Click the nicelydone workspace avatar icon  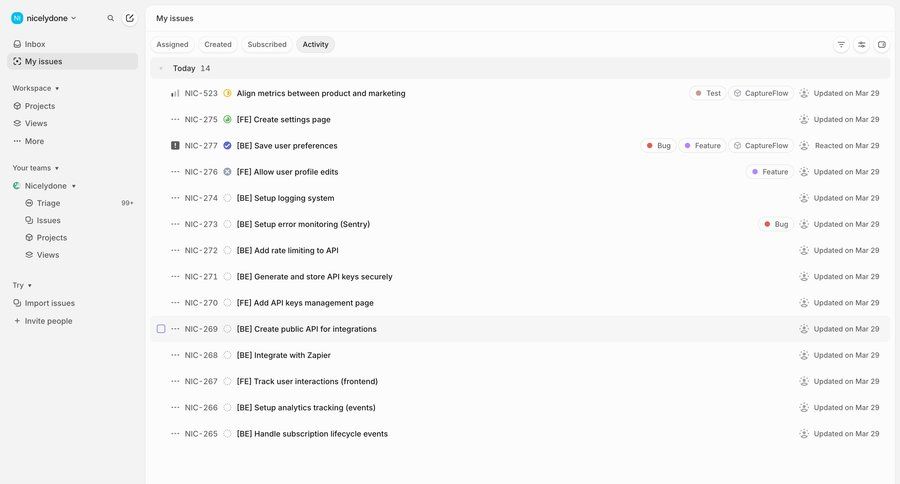[17, 18]
